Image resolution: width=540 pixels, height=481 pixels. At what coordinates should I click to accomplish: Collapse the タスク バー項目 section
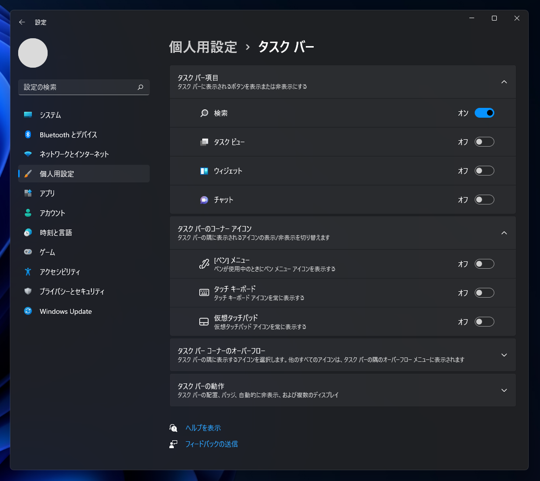(504, 82)
